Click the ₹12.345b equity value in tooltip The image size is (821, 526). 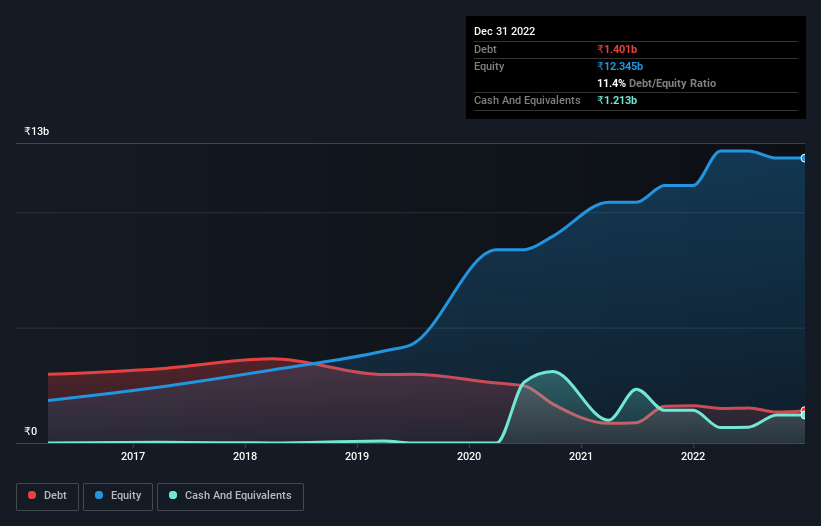[620, 66]
